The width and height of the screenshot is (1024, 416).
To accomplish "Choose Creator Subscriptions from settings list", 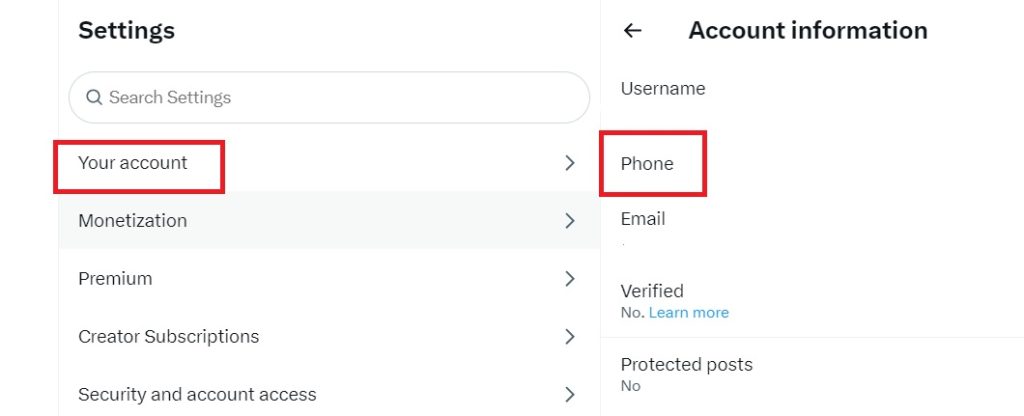I will click(x=169, y=337).
